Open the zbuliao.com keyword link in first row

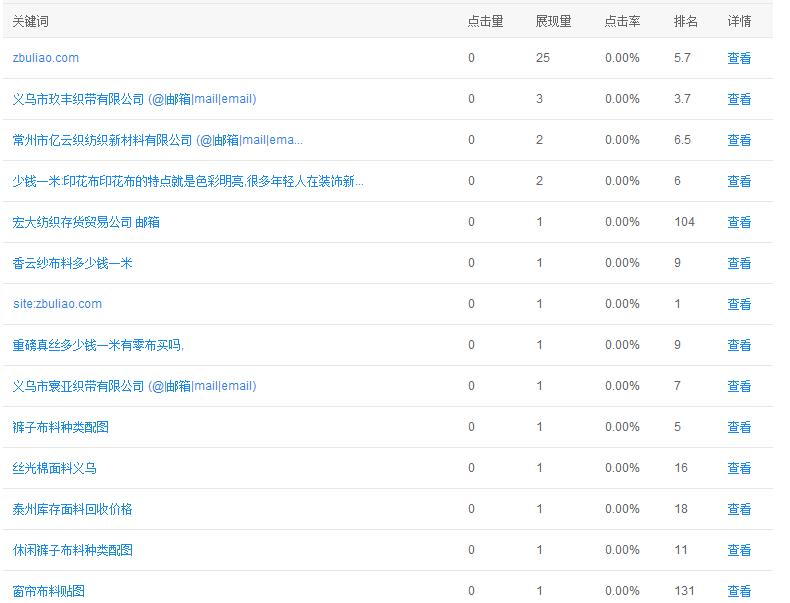coord(46,58)
